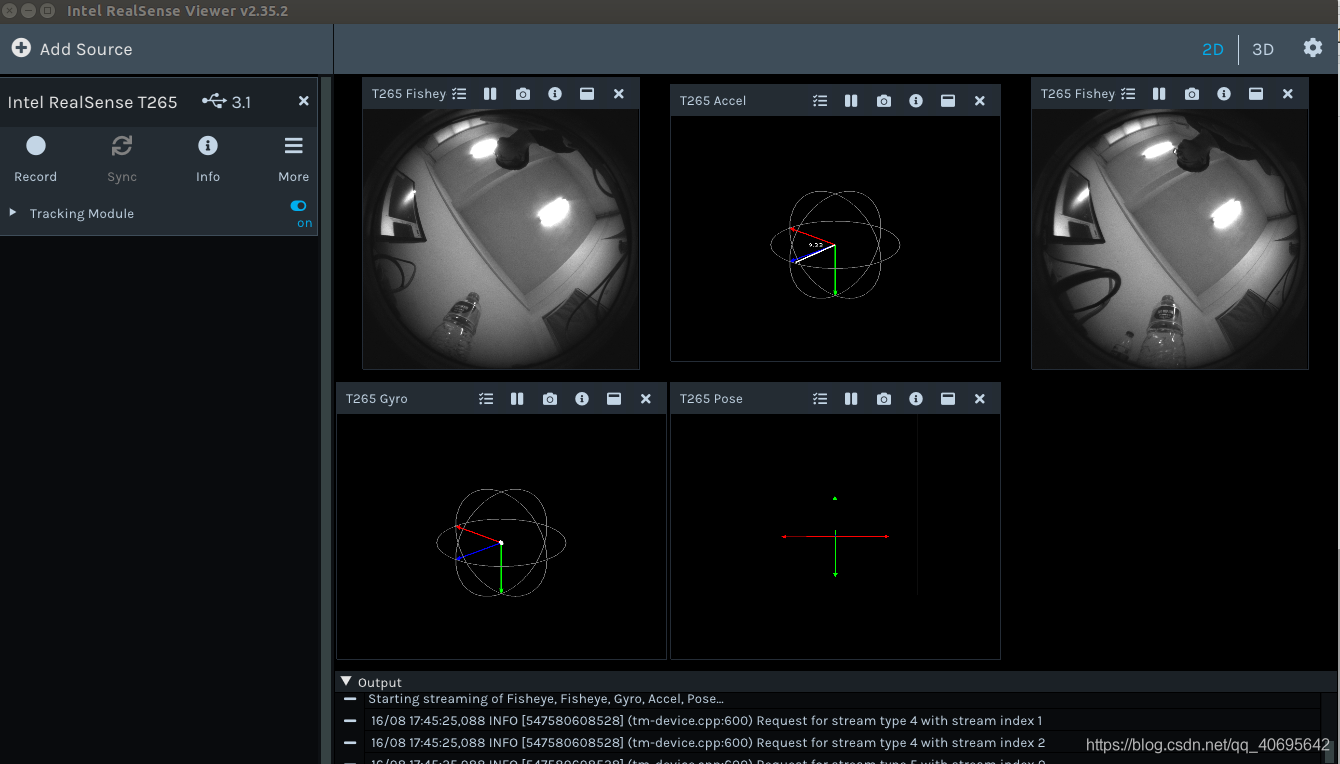The width and height of the screenshot is (1340, 764).
Task: Snapshot the left T265 Fisheye stream
Action: (x=522, y=94)
